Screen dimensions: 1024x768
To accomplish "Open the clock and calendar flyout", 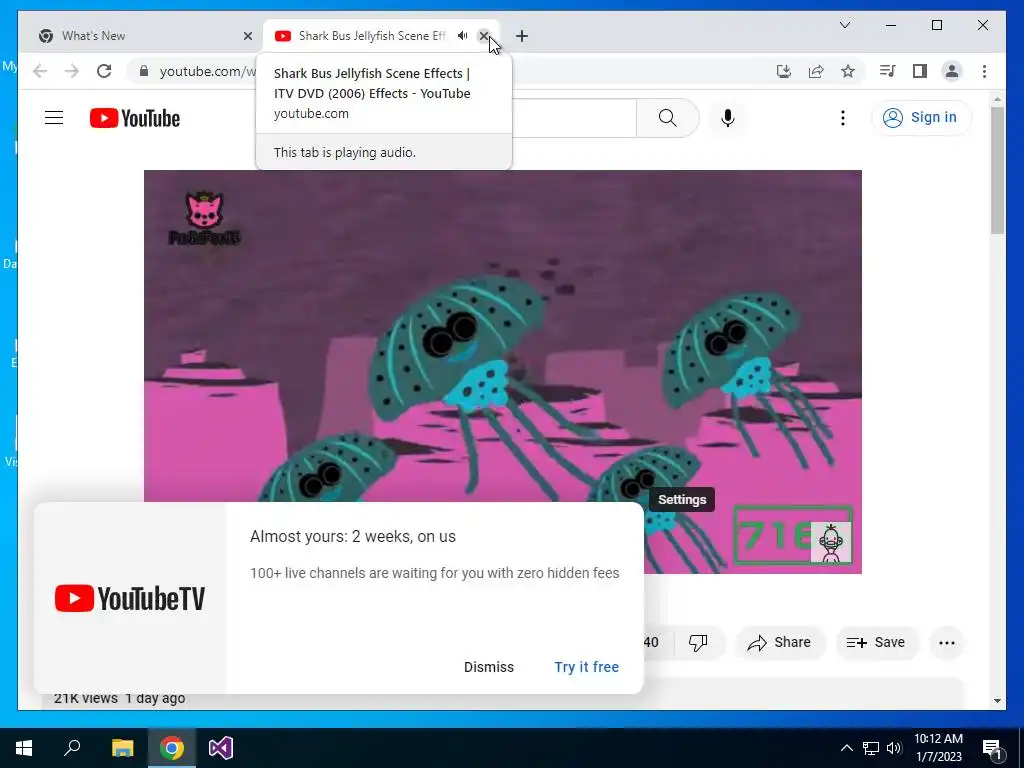I will (938, 748).
